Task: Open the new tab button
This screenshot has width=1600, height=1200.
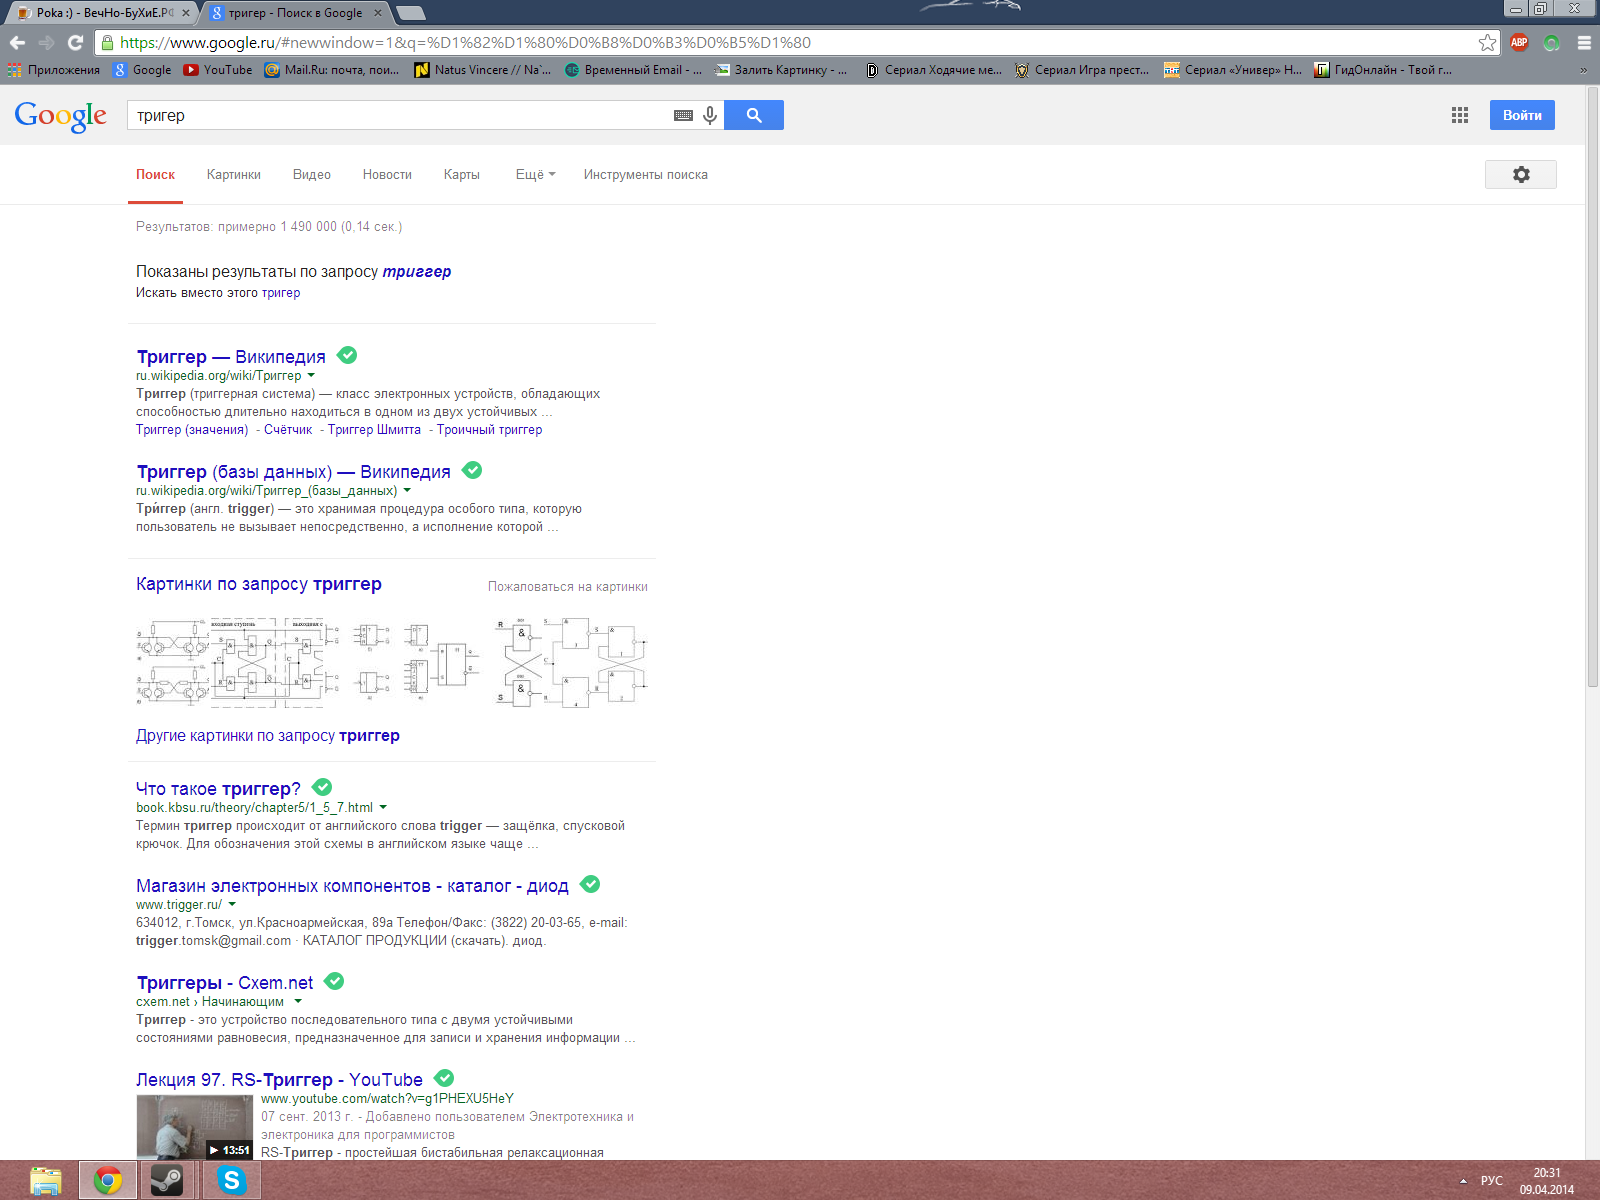Action: [x=411, y=13]
